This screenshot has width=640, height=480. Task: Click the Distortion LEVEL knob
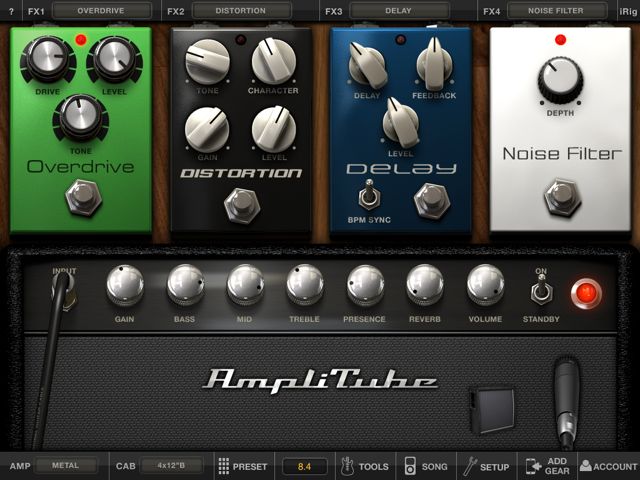tap(273, 129)
